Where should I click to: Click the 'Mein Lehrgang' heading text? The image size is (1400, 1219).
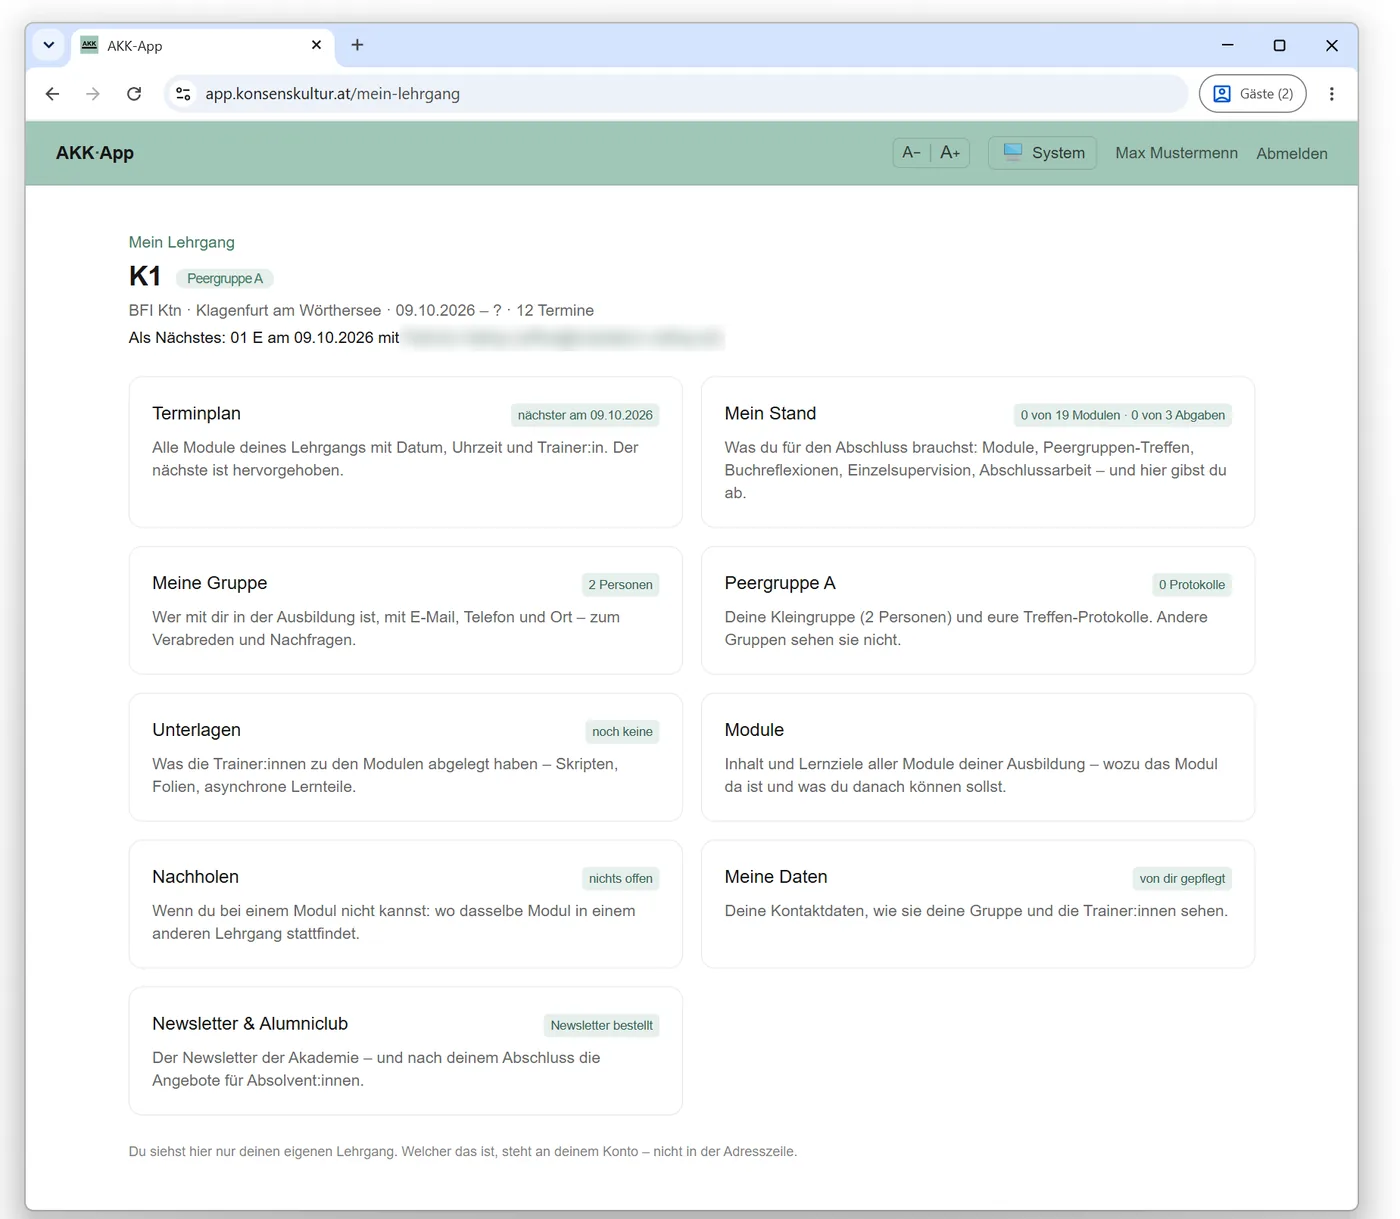tap(182, 242)
